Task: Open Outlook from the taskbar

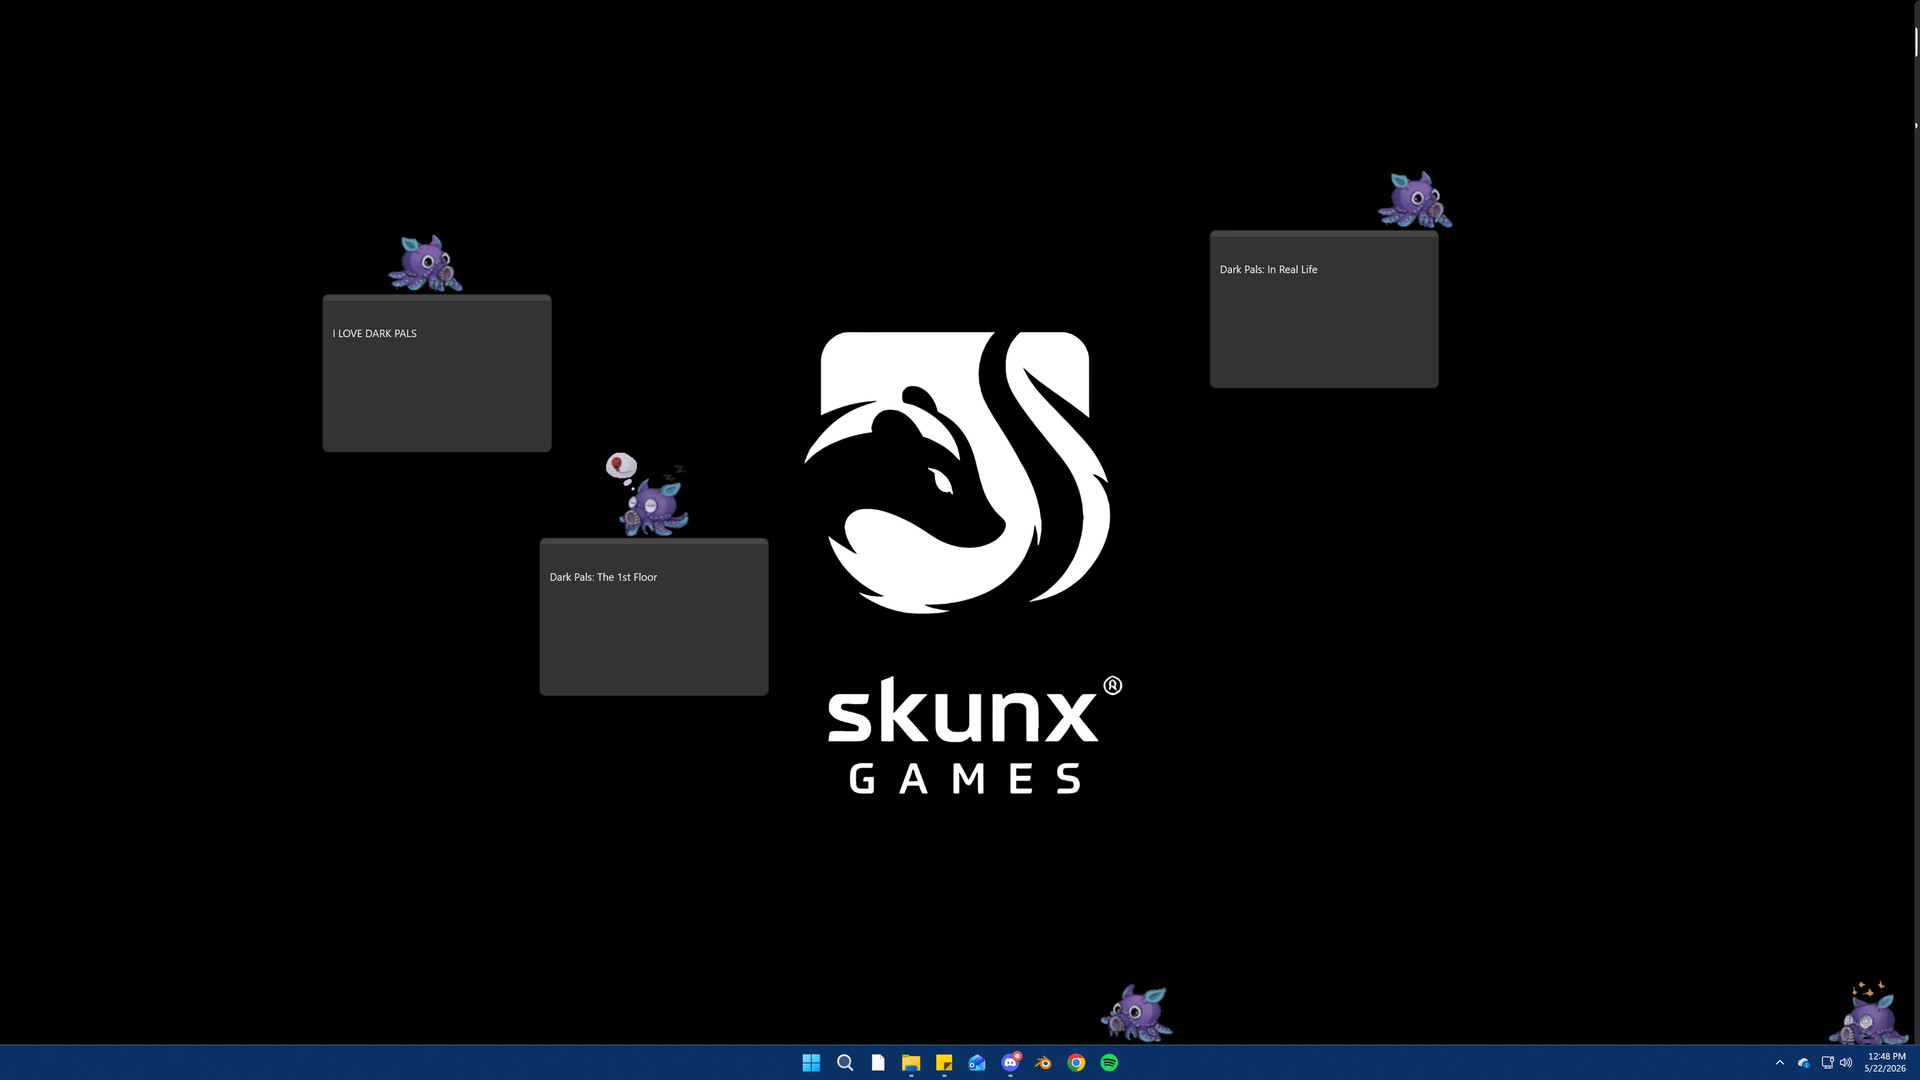Action: click(977, 1062)
